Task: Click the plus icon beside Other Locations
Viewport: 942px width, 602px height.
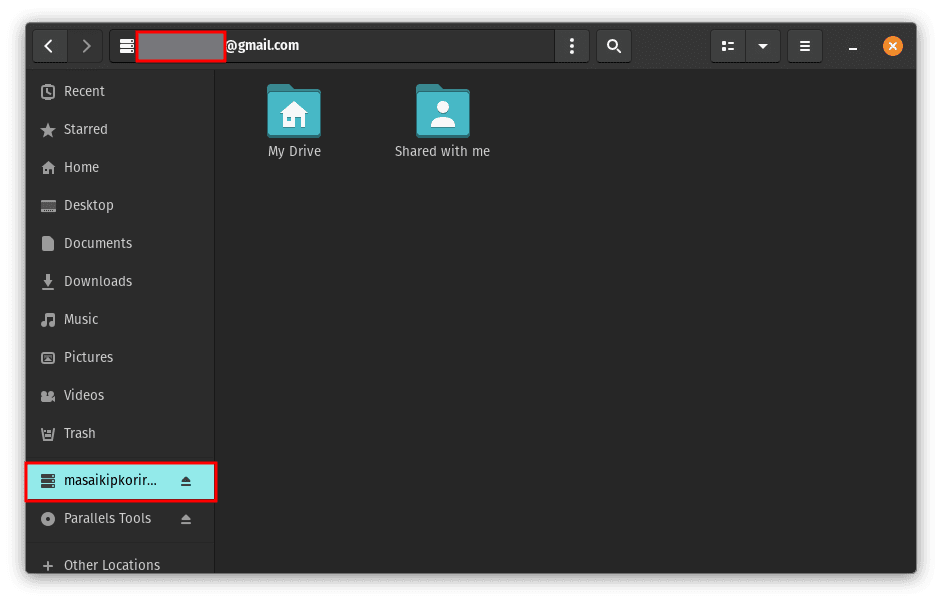Action: (x=48, y=565)
